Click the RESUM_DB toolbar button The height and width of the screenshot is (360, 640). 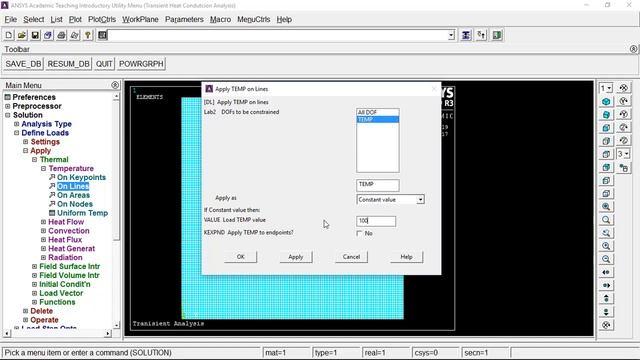[x=68, y=64]
